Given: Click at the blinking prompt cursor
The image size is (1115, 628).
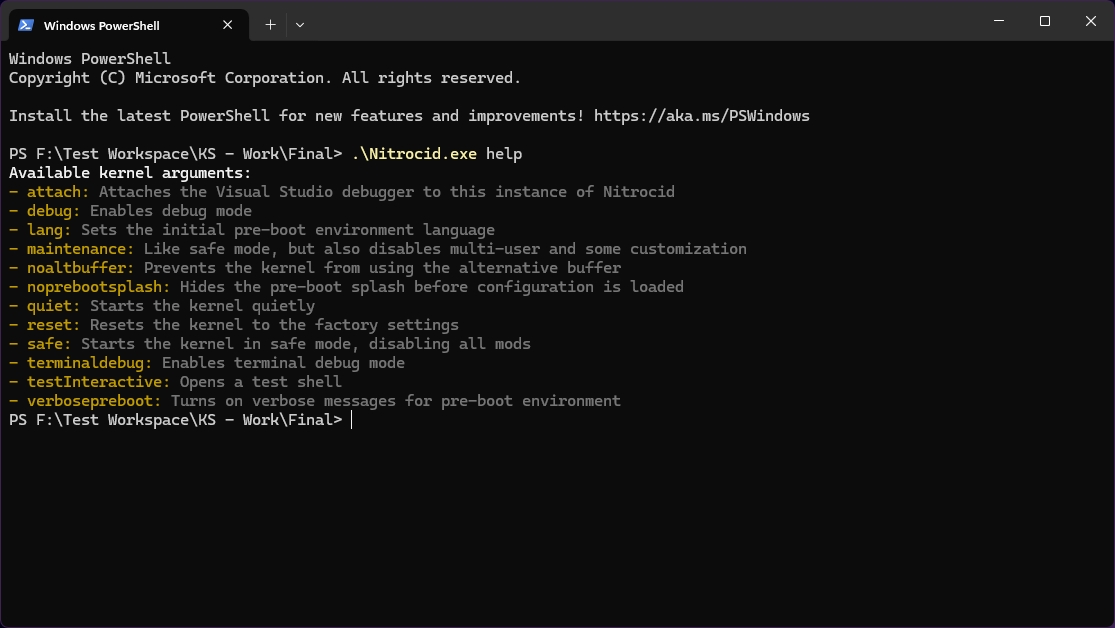Looking at the screenshot, I should coord(352,420).
